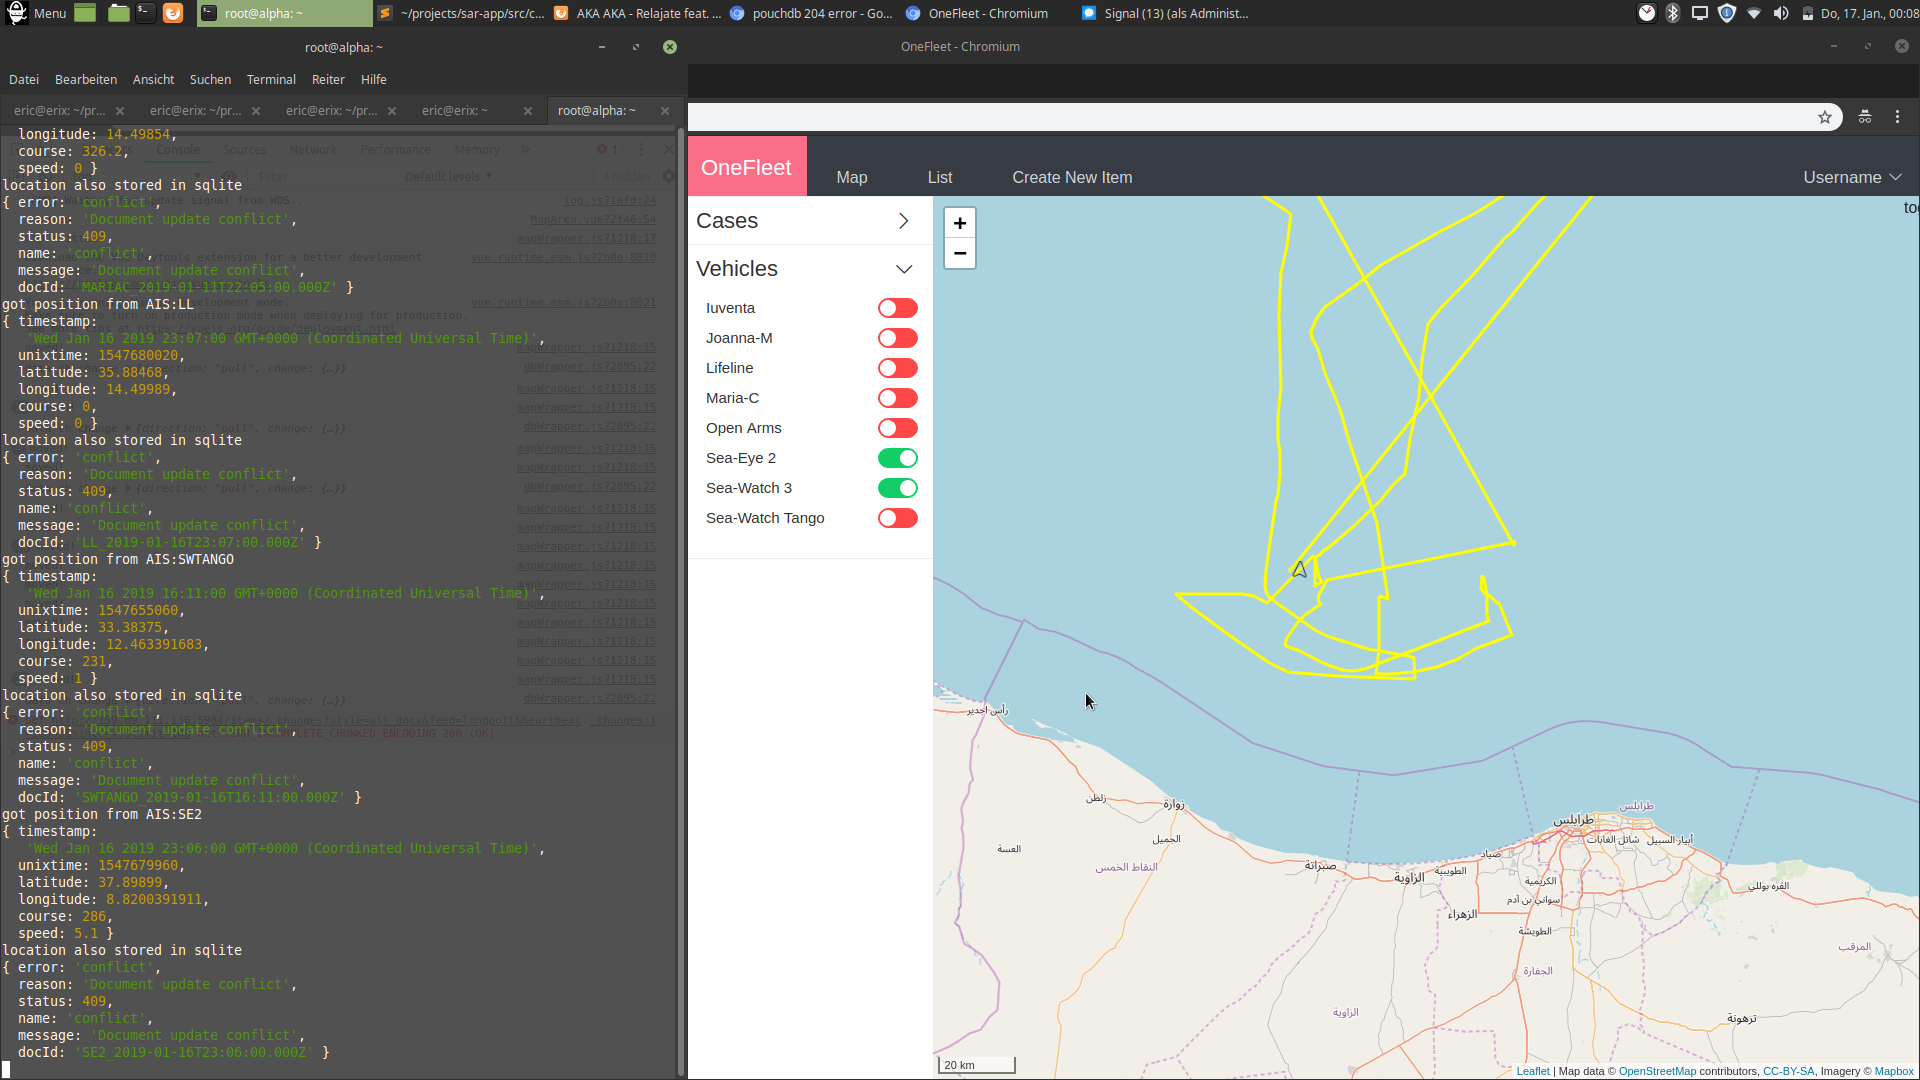The height and width of the screenshot is (1080, 1920).
Task: Close the fourth eric@erix: ~ terminal tab
Action: pos(528,111)
